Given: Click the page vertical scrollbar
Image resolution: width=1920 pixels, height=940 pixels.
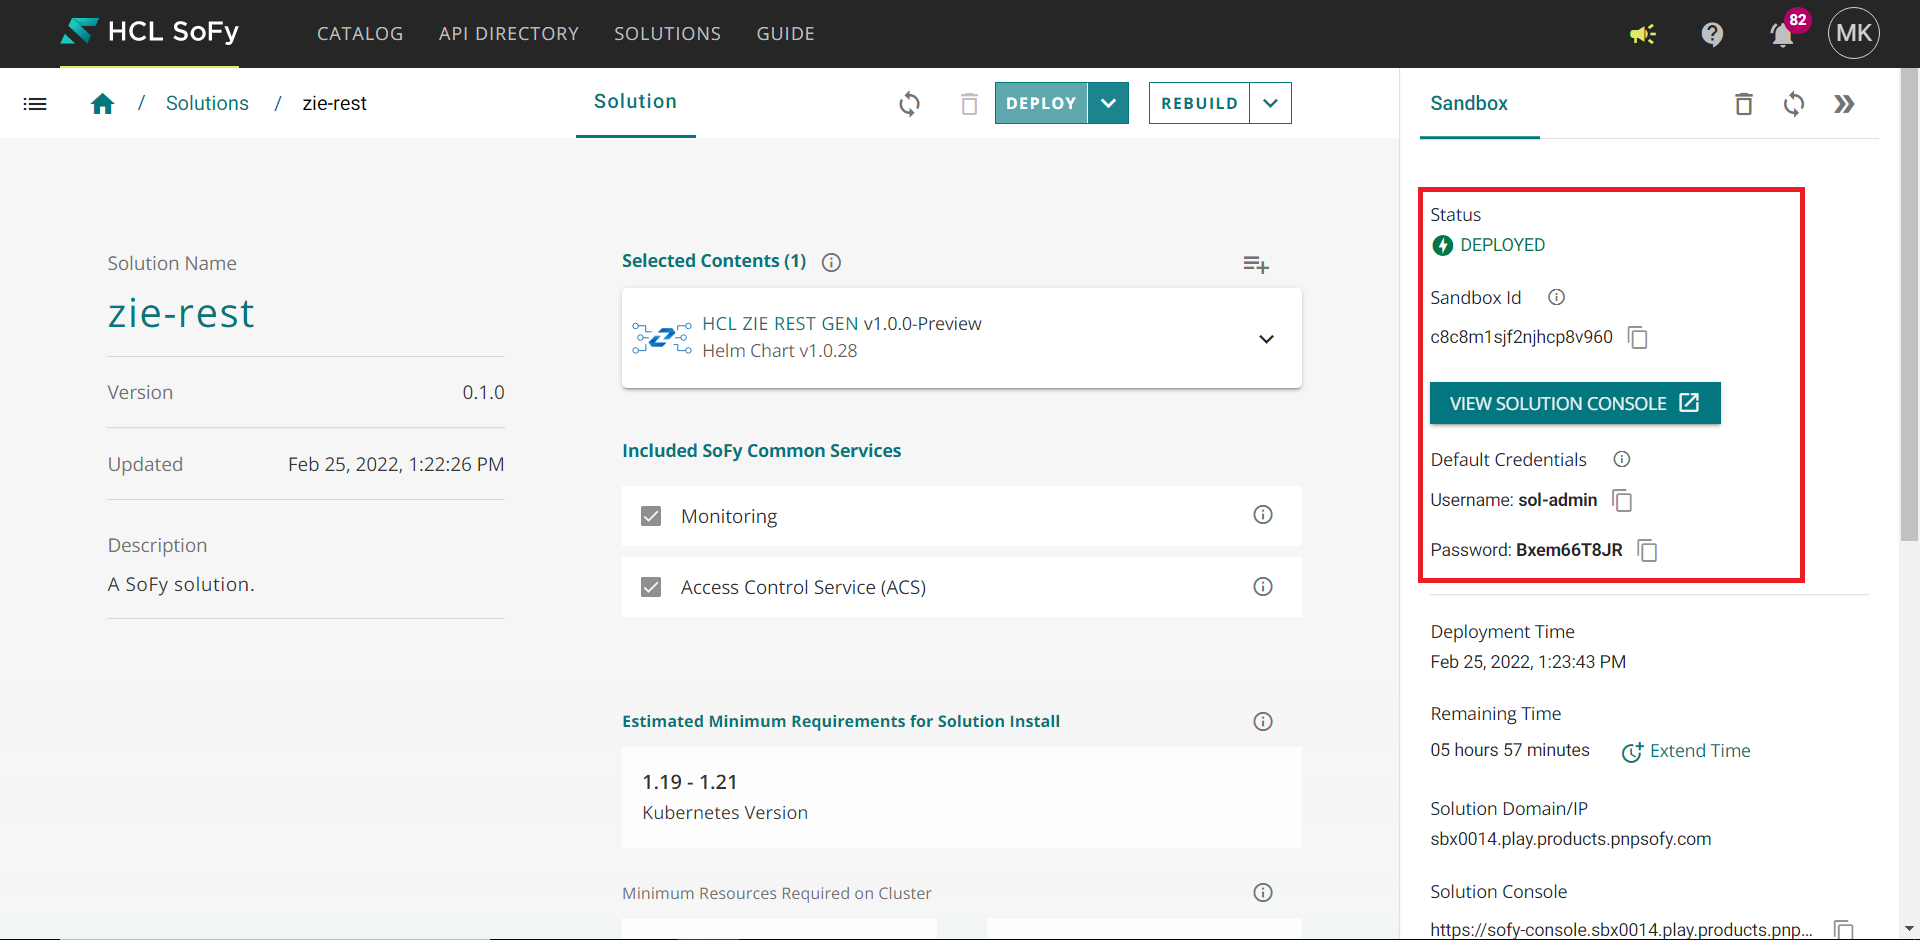Looking at the screenshot, I should click(x=1909, y=305).
